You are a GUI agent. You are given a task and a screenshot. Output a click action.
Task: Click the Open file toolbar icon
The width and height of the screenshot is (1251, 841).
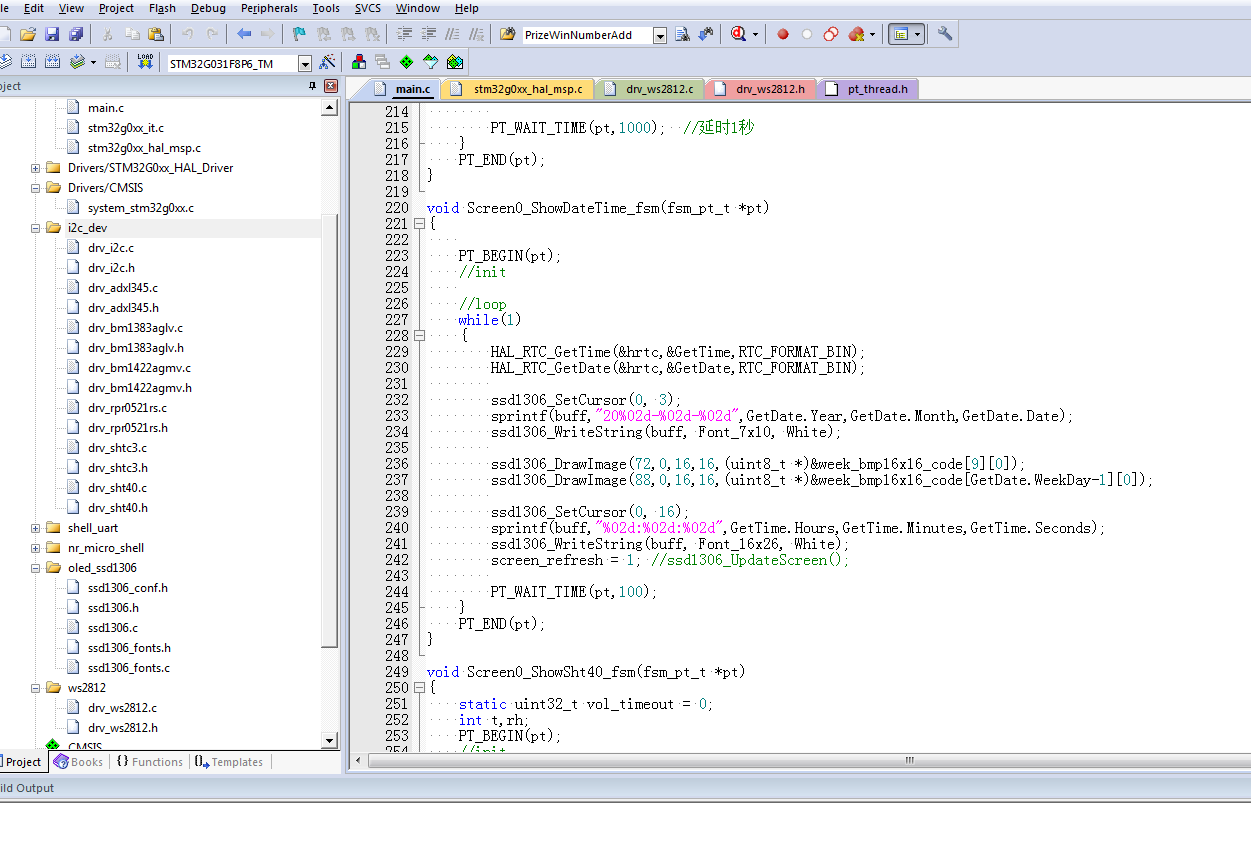29,34
